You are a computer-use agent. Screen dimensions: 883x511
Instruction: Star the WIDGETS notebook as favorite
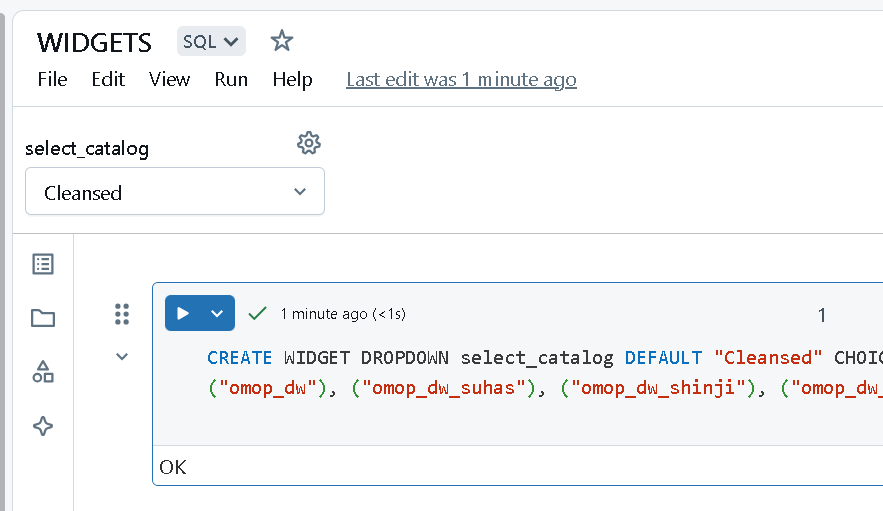coord(282,41)
